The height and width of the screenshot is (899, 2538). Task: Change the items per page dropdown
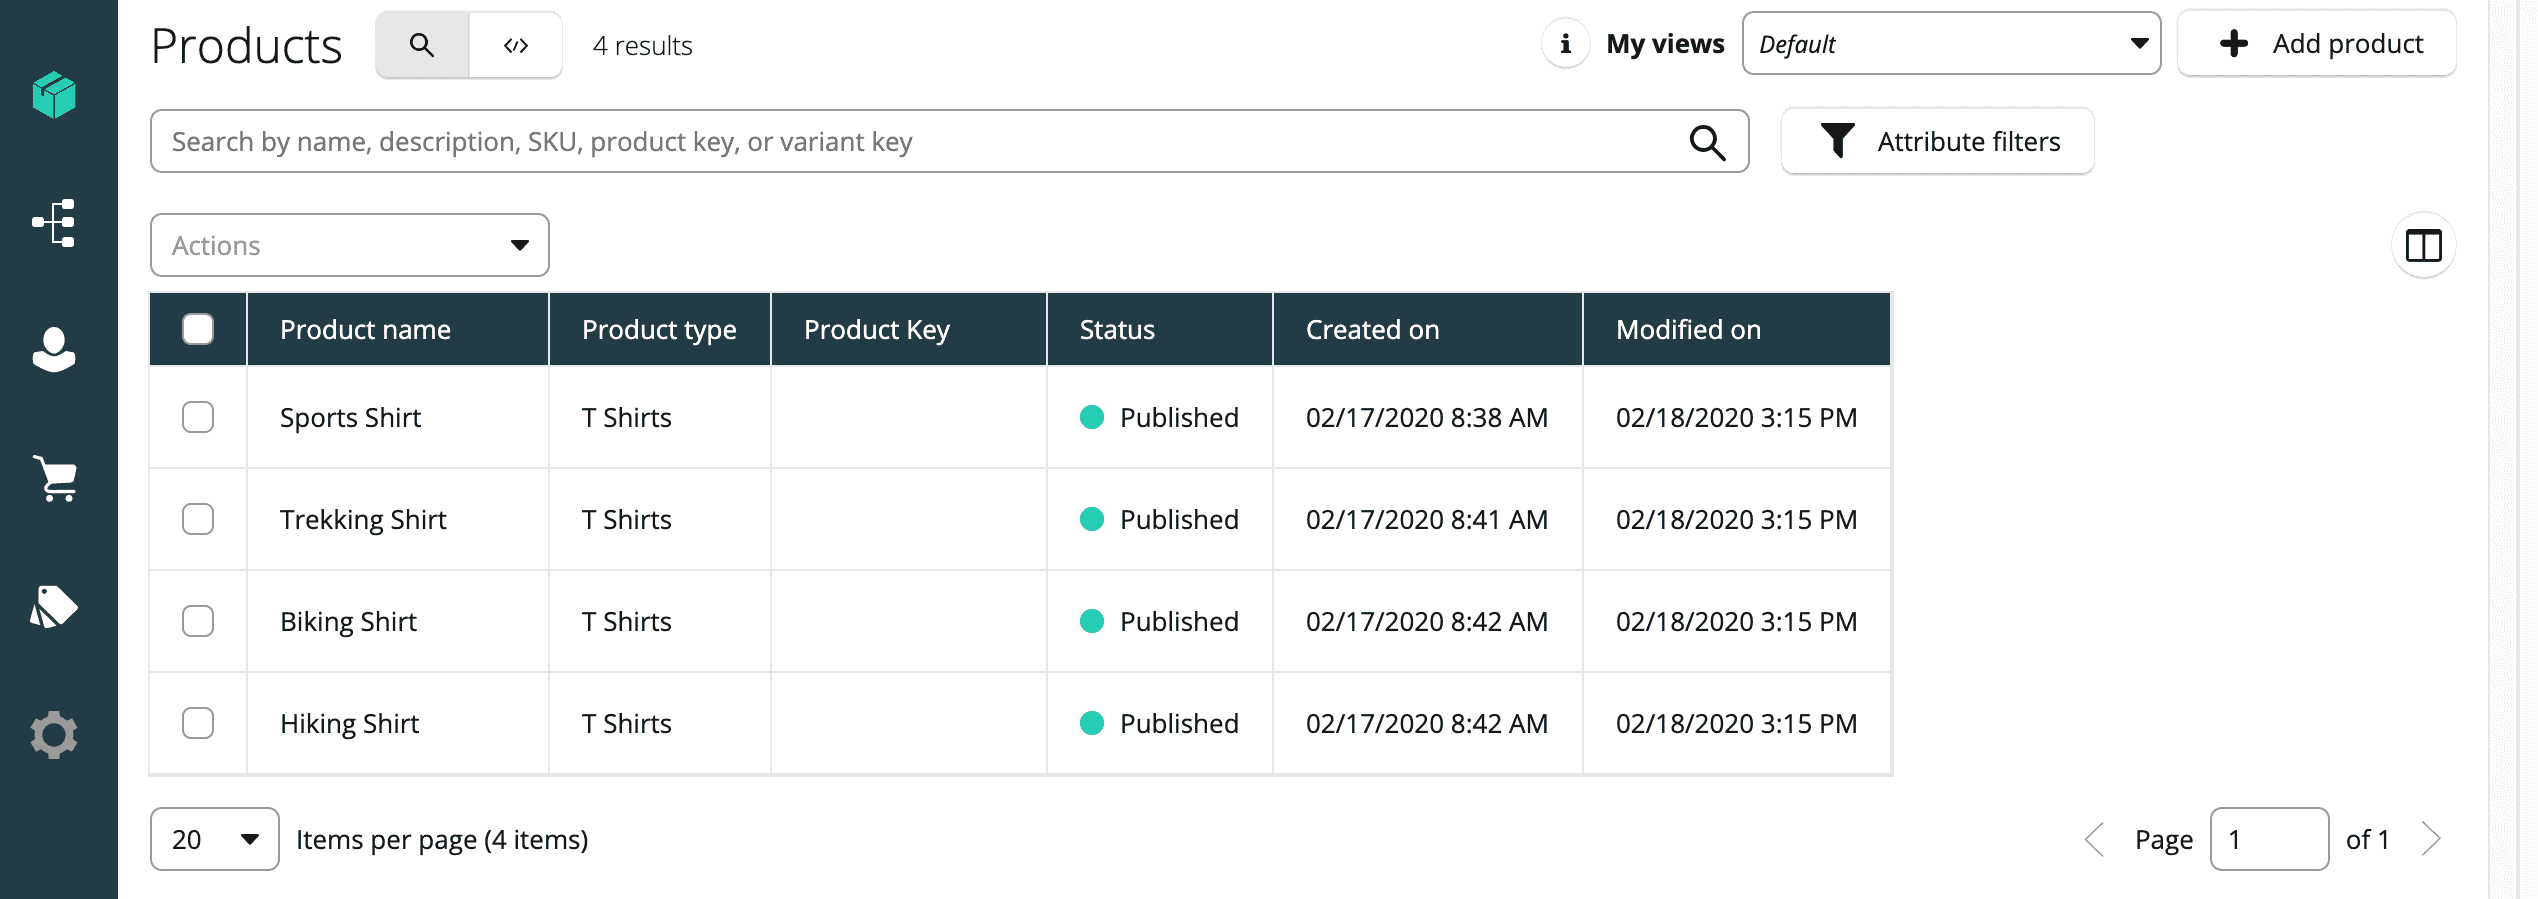tap(214, 839)
